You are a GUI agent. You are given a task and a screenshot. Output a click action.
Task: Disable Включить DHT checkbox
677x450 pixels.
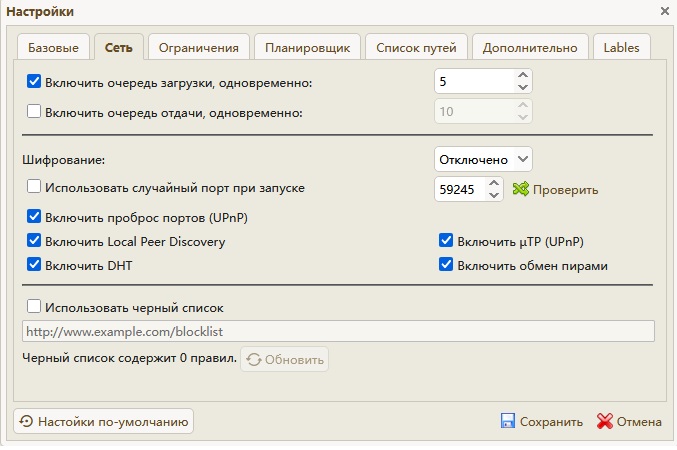click(x=34, y=264)
